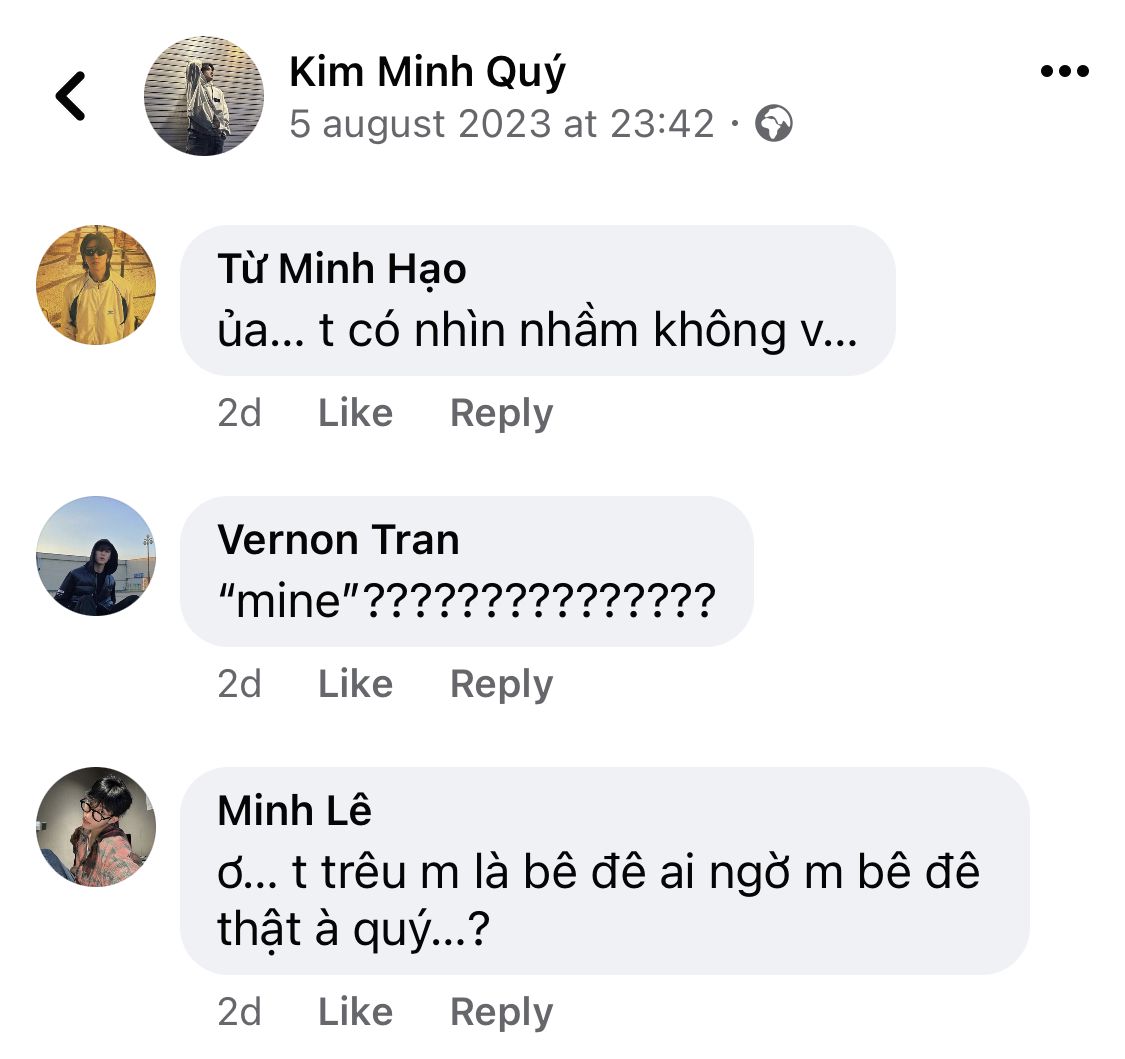
Task: Reply to Minh Lê's comment
Action: pyautogui.click(x=501, y=1012)
